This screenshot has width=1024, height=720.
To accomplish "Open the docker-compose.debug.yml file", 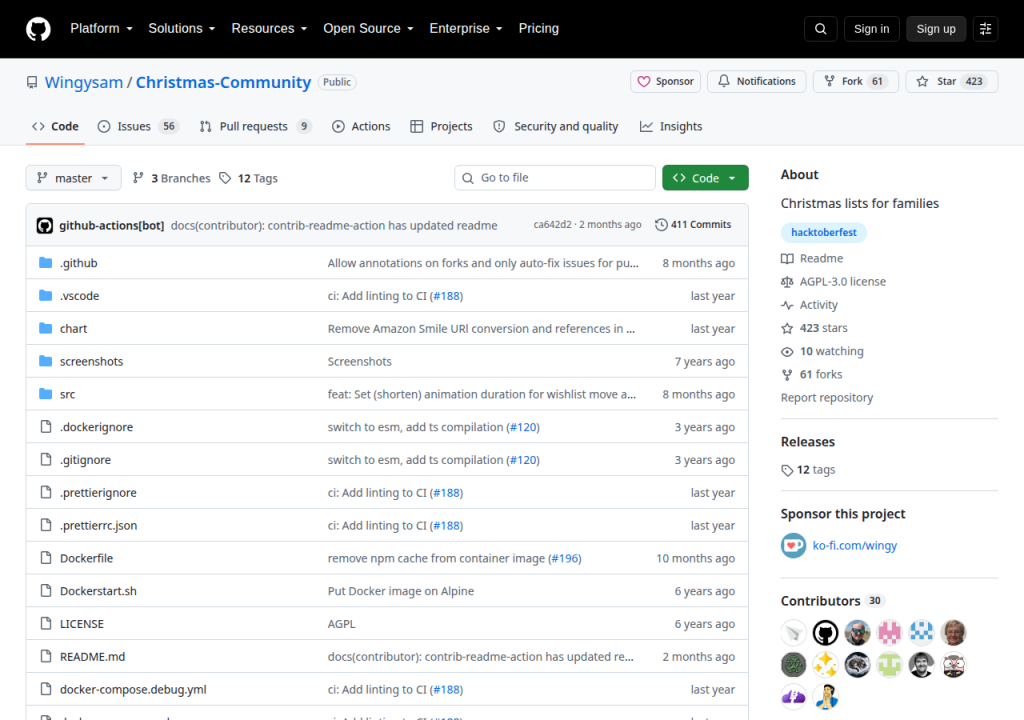I will (133, 689).
